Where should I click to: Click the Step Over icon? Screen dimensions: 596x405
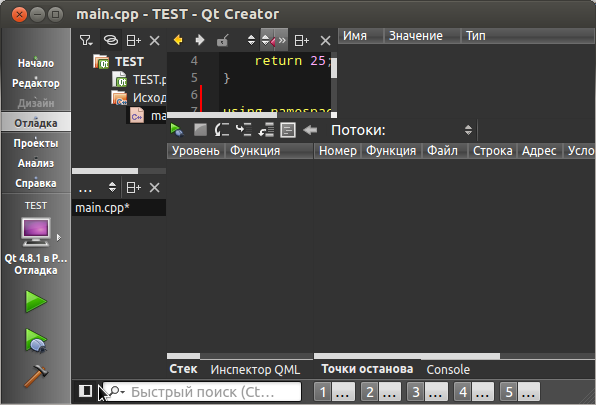(222, 130)
